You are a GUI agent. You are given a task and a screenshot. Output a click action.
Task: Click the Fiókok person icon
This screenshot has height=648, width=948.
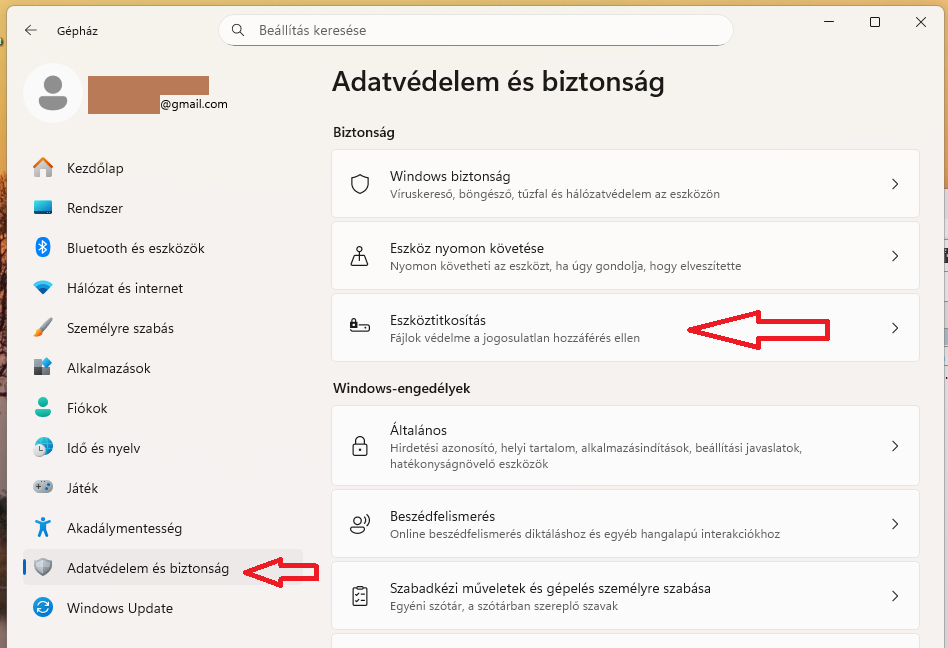click(x=43, y=407)
